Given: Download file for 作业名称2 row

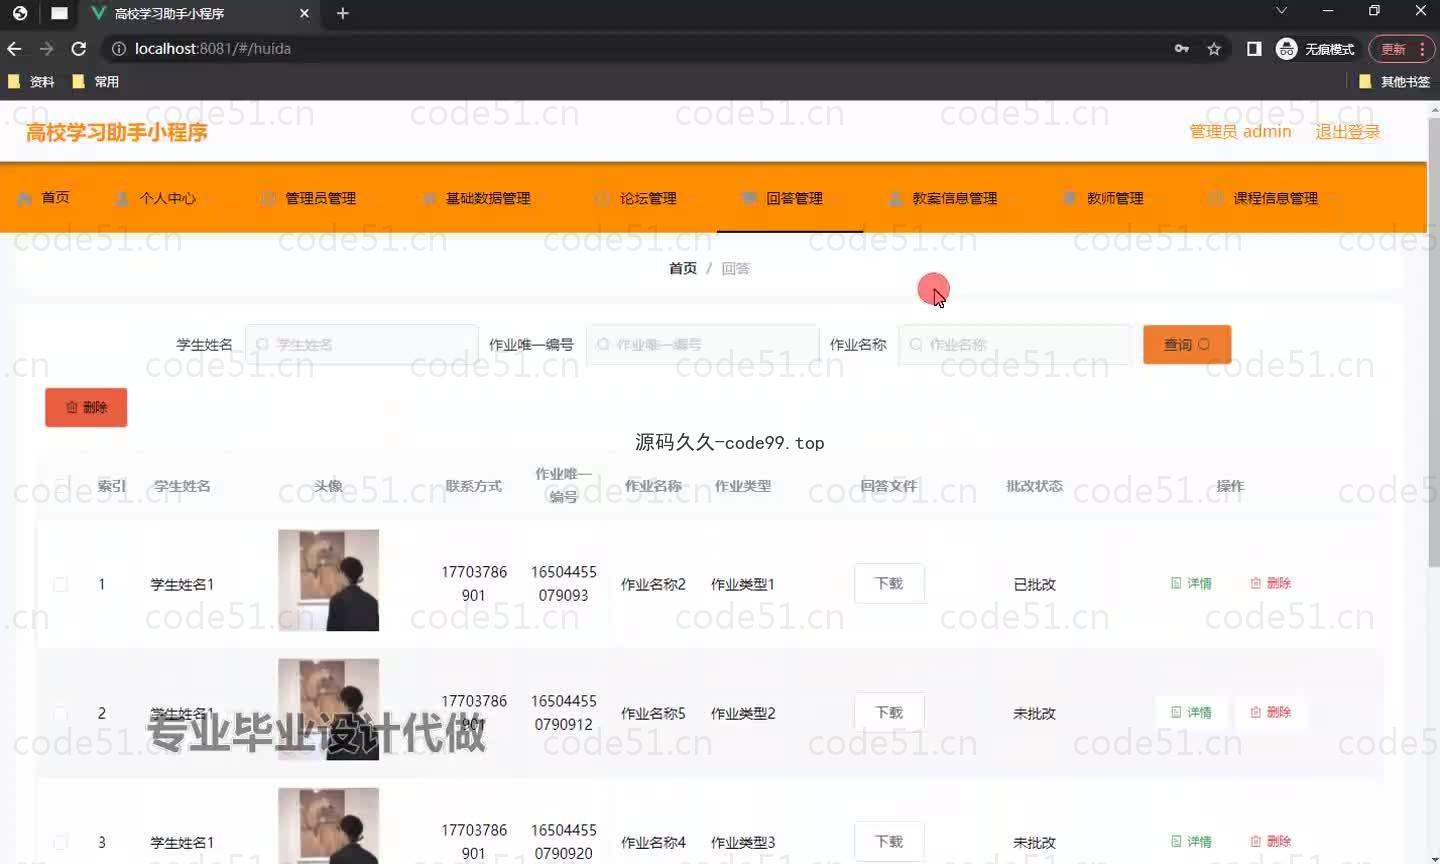Looking at the screenshot, I should tap(889, 583).
